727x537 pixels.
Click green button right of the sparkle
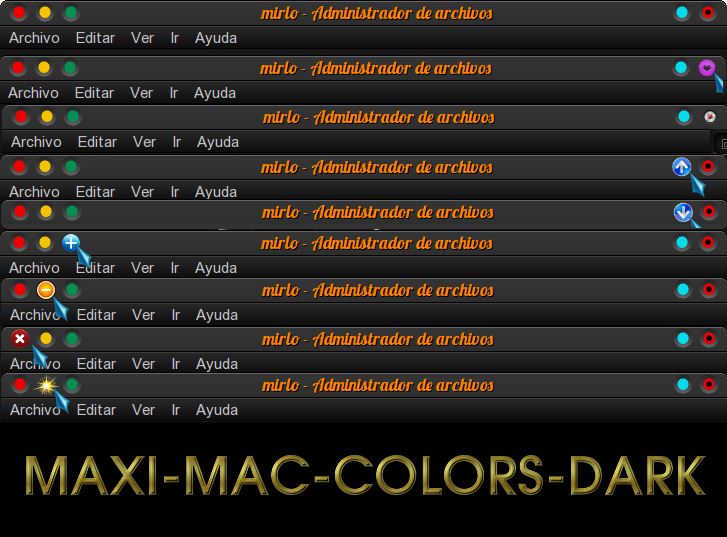pyautogui.click(x=72, y=385)
